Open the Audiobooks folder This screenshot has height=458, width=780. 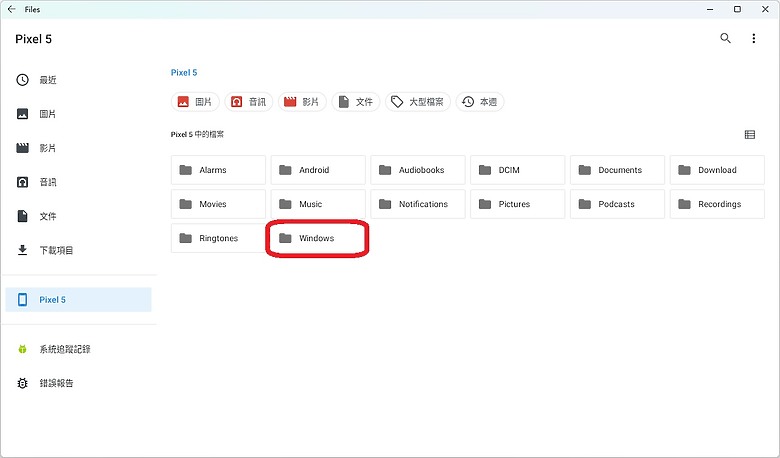click(418, 170)
